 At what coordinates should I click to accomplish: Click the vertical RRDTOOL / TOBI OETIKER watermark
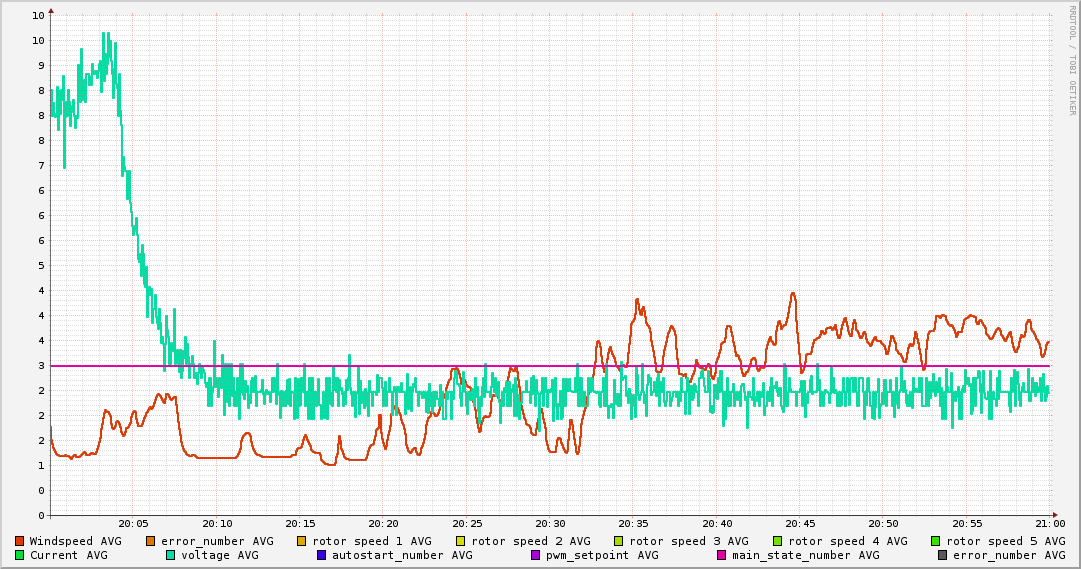point(1071,60)
